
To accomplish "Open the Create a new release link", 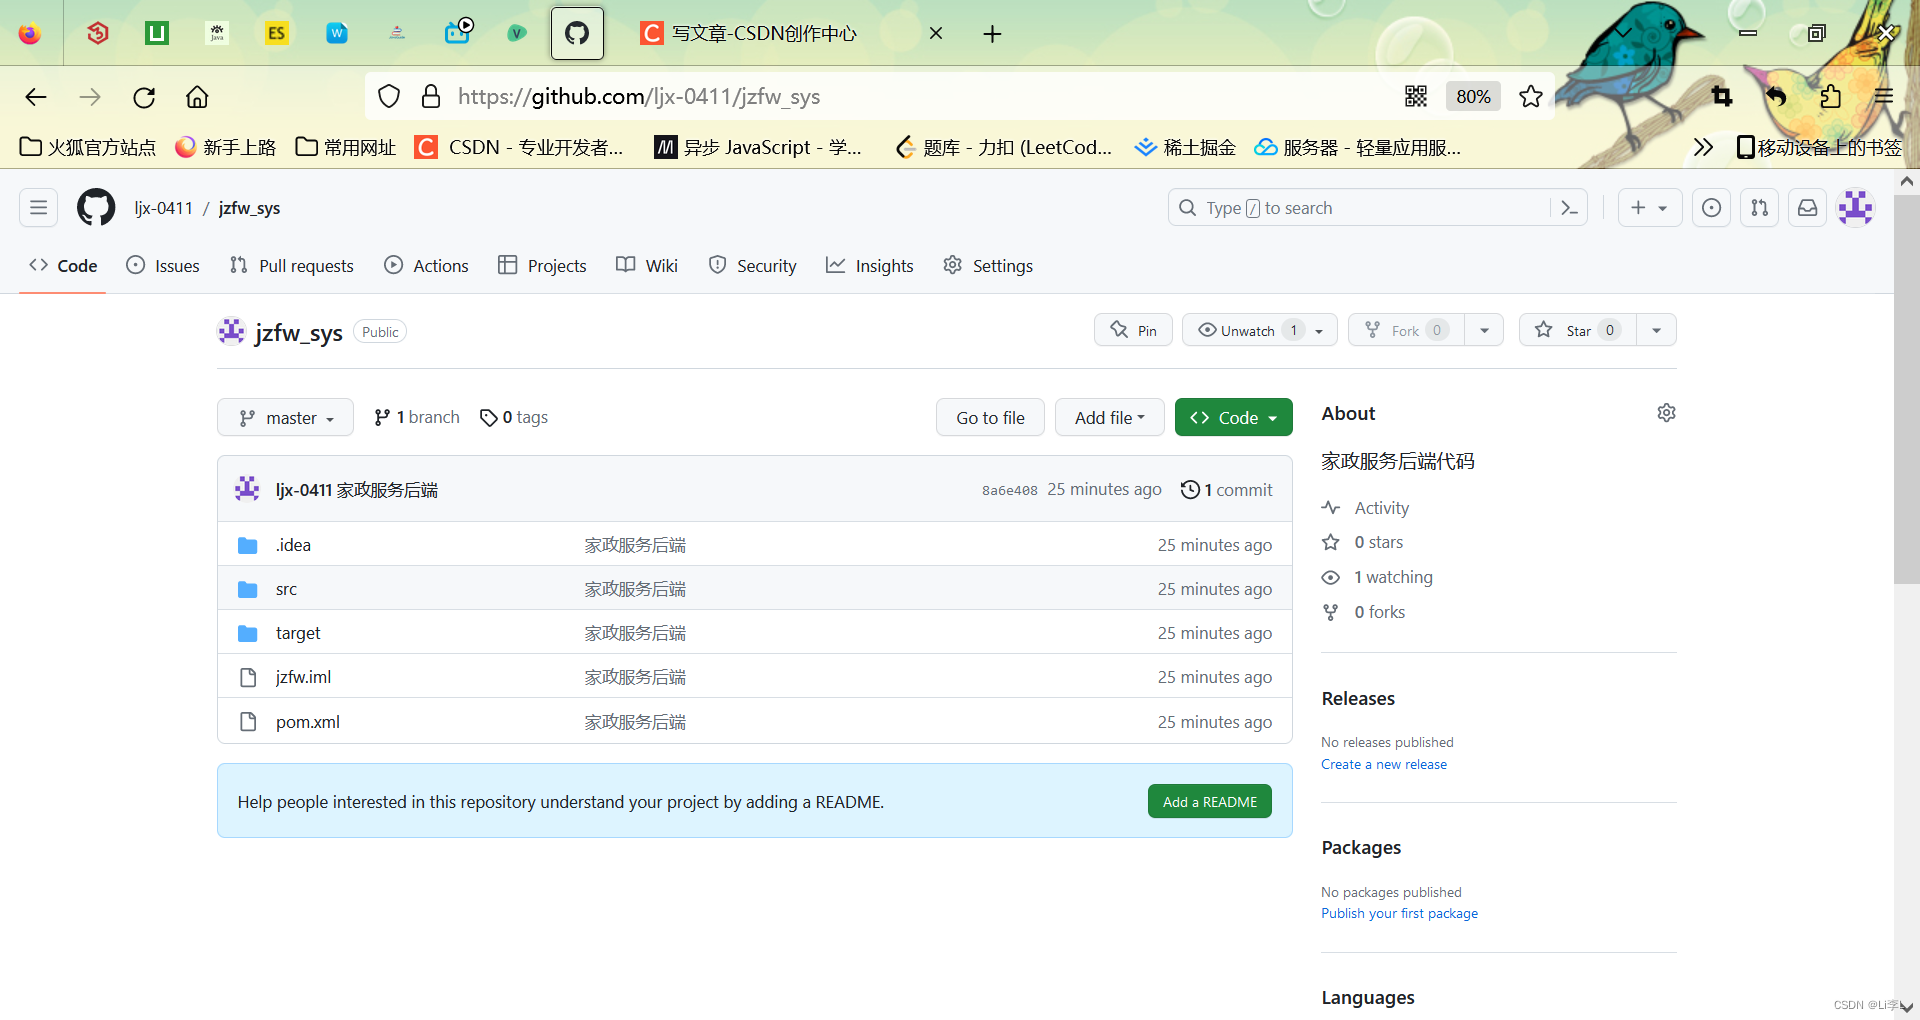I will pyautogui.click(x=1383, y=763).
